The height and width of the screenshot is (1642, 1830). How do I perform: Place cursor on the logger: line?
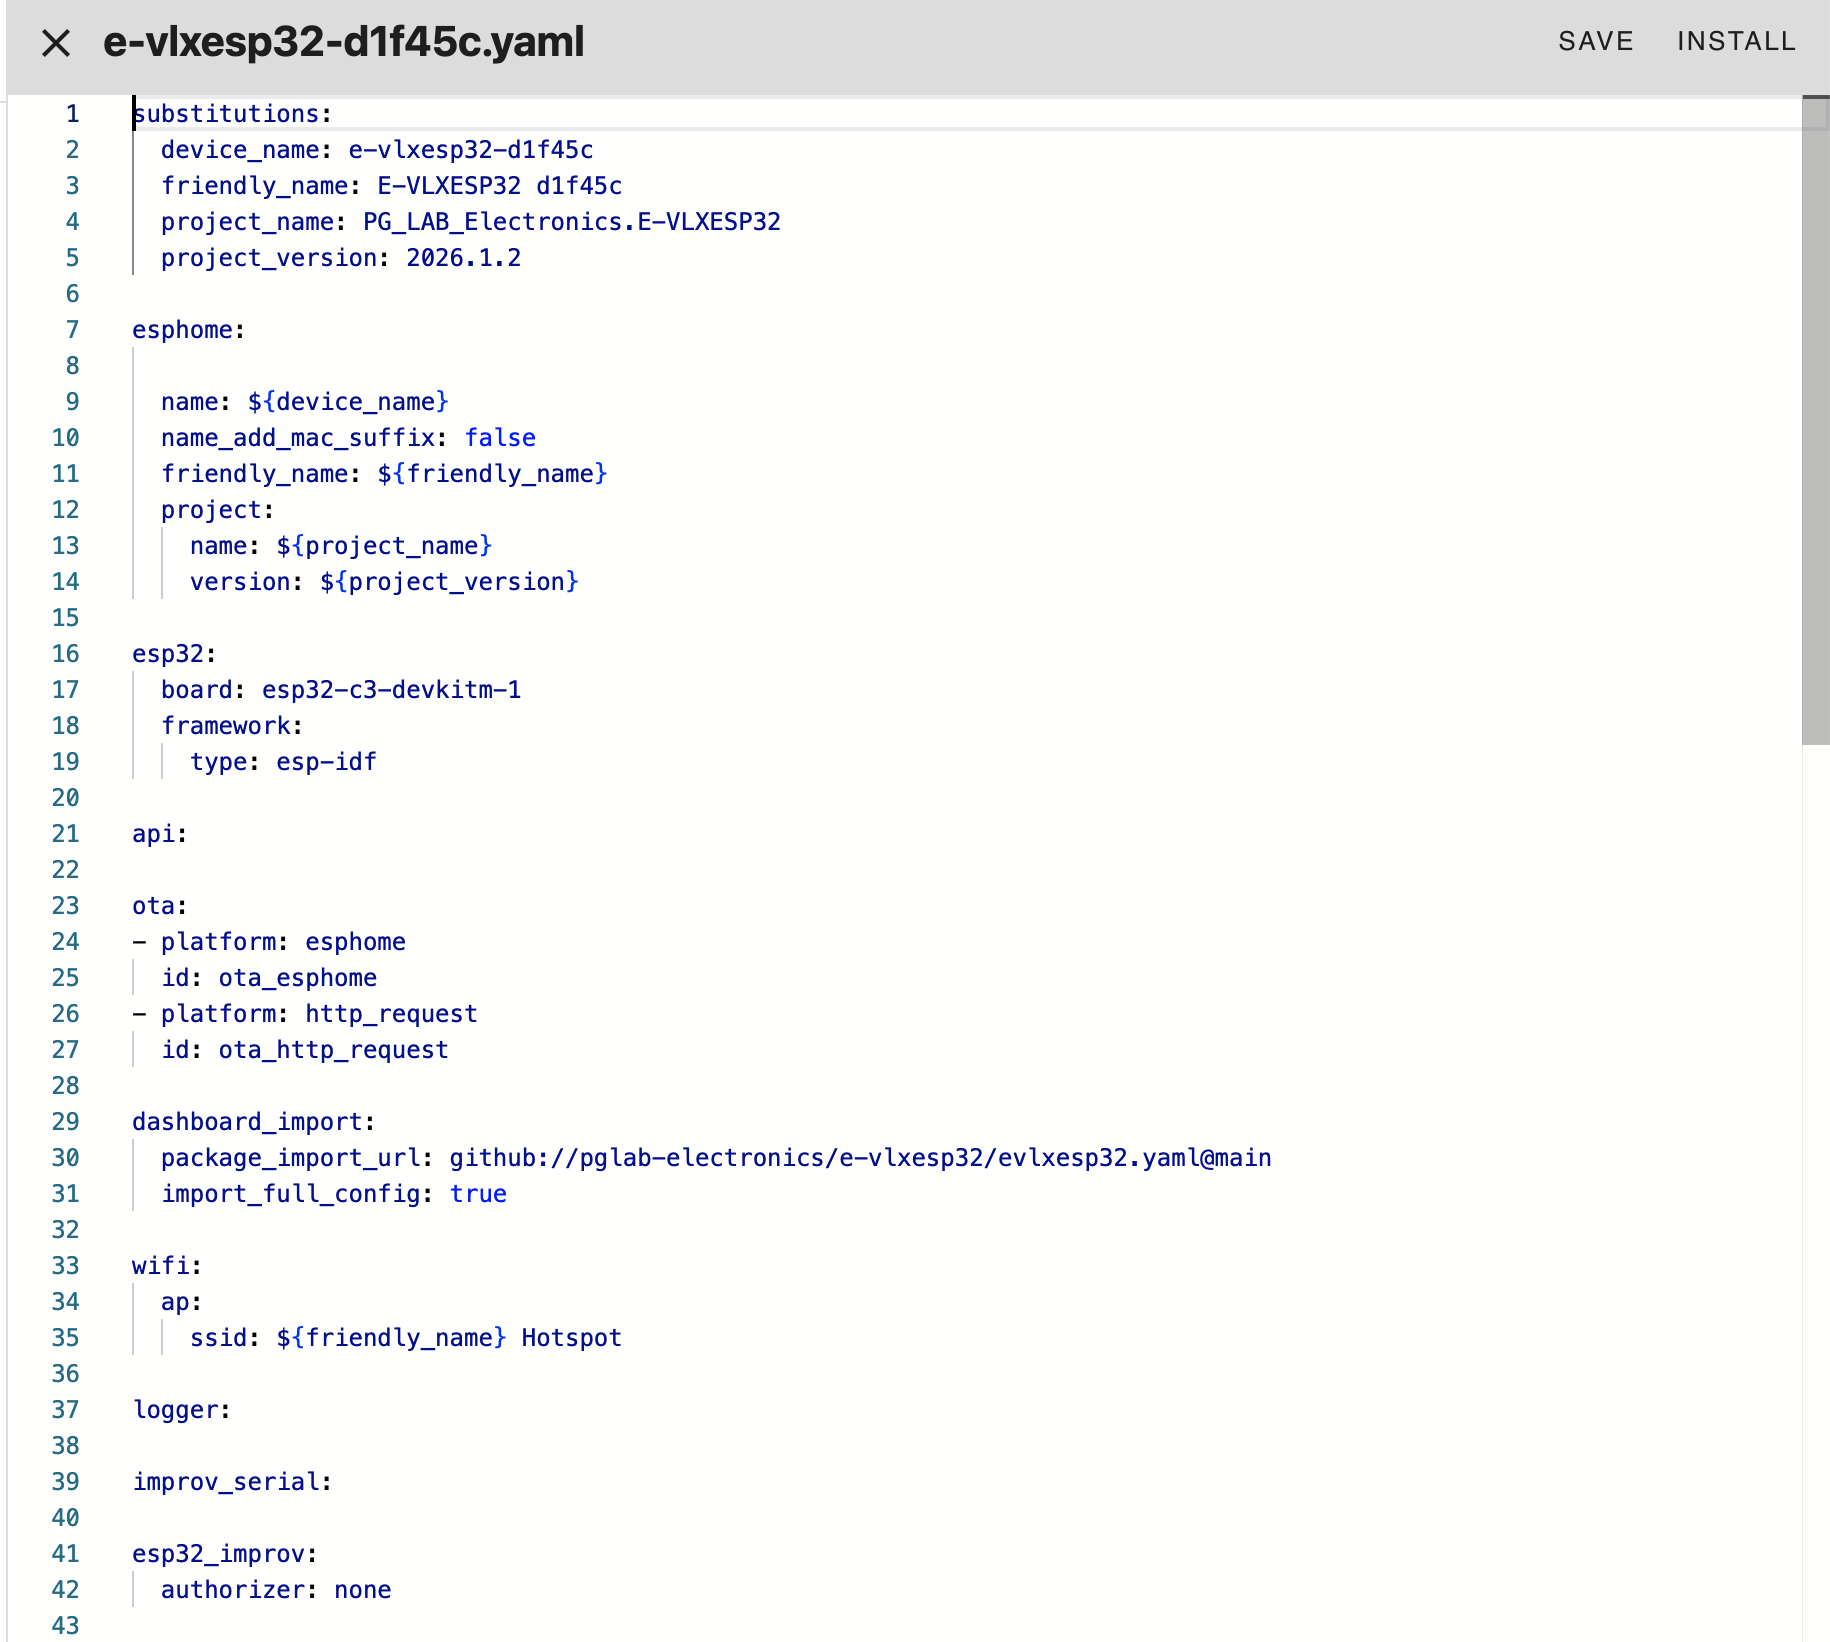[181, 1410]
